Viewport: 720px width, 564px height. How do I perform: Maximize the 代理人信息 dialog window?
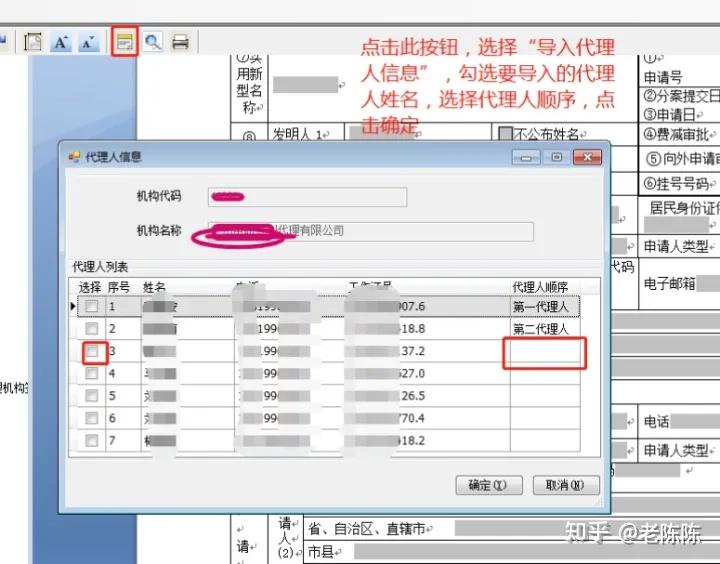[x=557, y=157]
